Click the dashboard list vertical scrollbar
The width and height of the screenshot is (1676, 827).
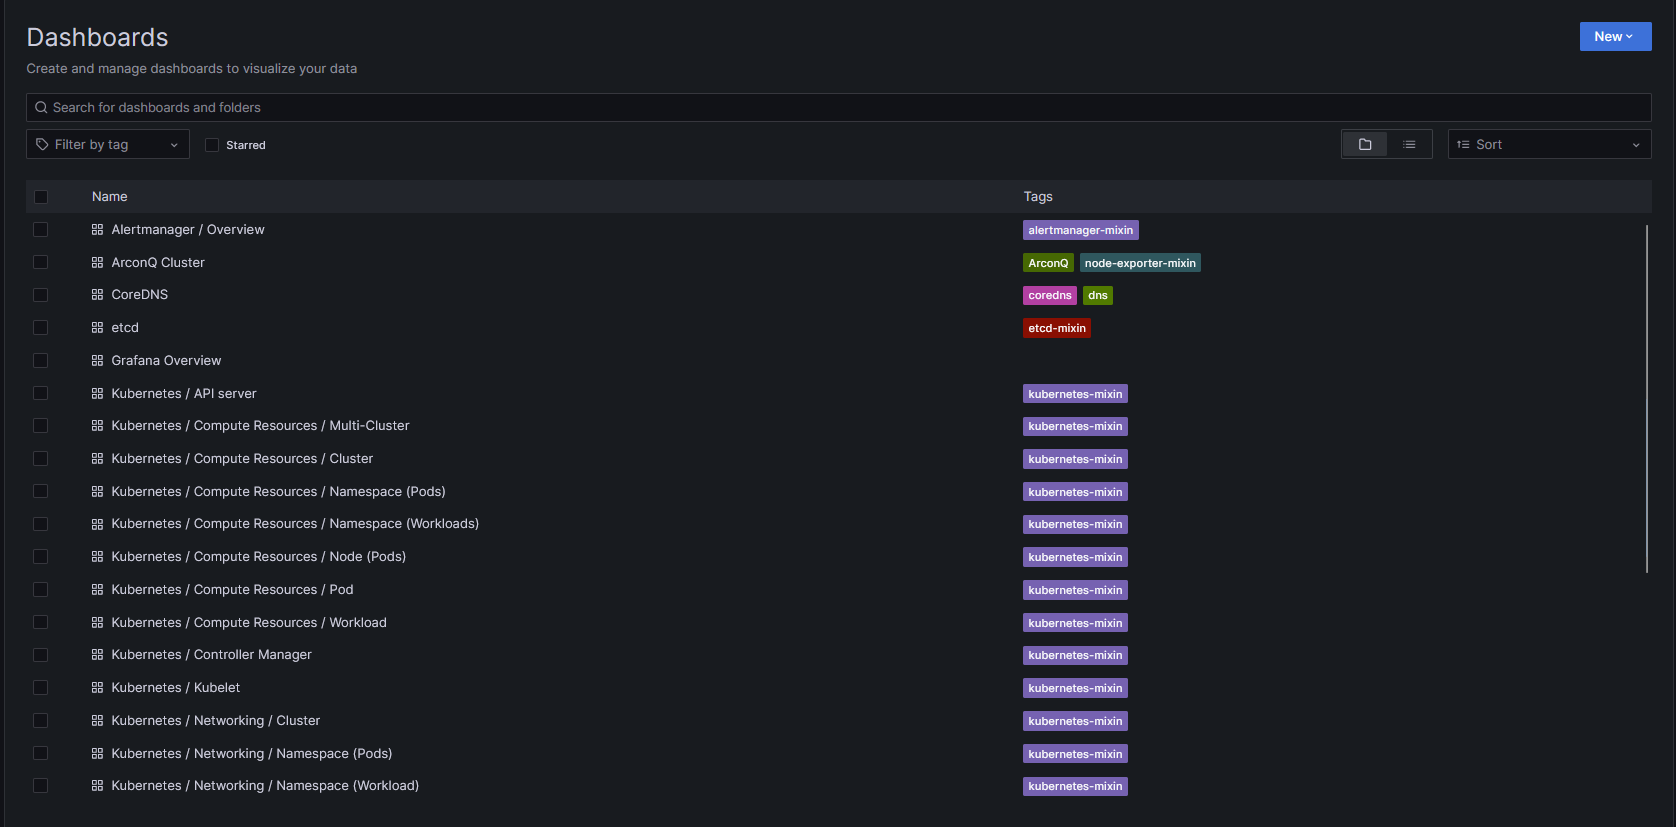[1646, 399]
